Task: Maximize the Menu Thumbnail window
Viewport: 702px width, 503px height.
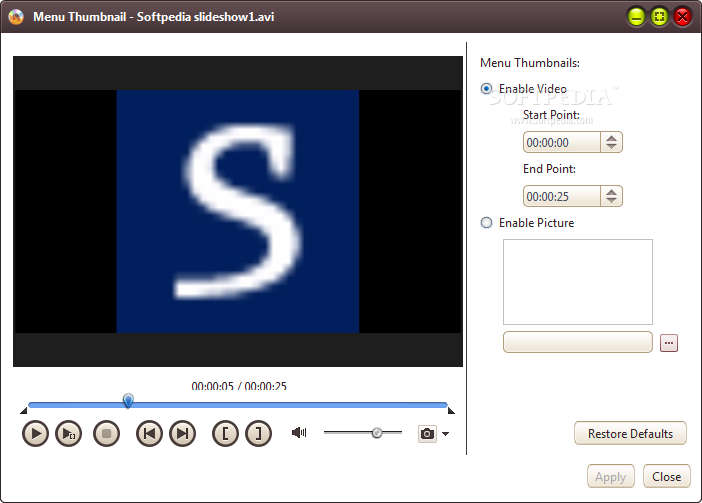Action: pyautogui.click(x=659, y=17)
